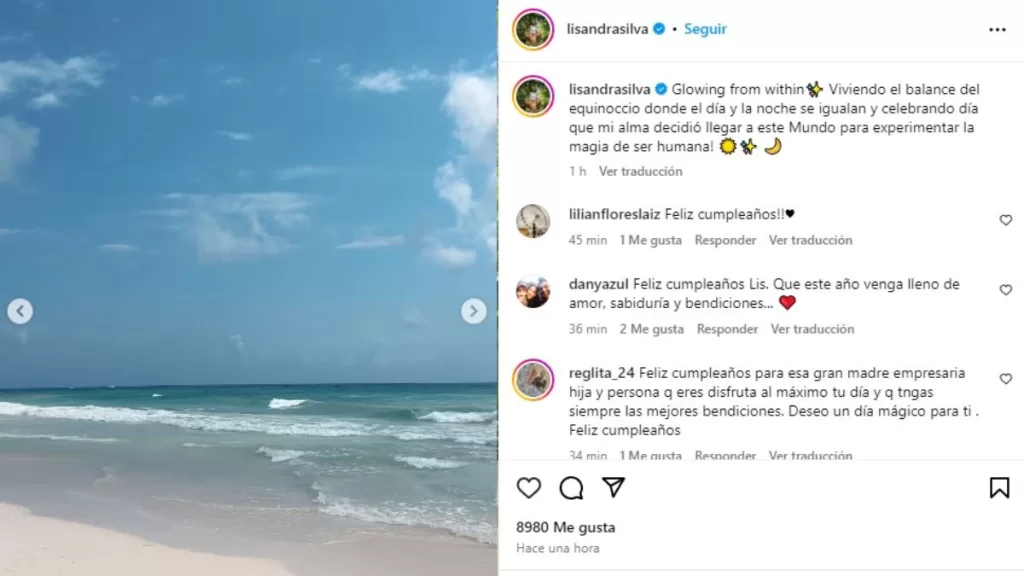Image resolution: width=1024 pixels, height=576 pixels.
Task: Open comment bubble icon below post
Action: 571,488
